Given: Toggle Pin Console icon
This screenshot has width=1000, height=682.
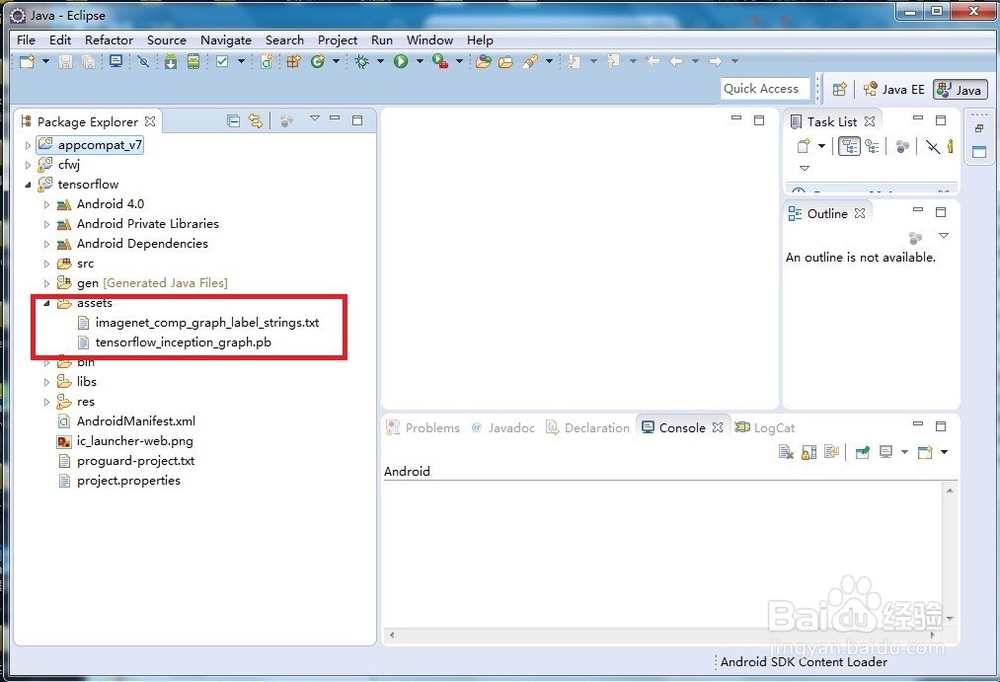Looking at the screenshot, I should tap(862, 452).
